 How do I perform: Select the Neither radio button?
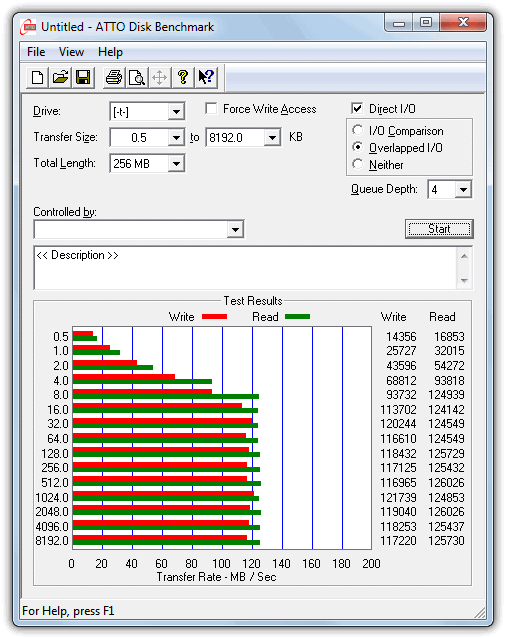pyautogui.click(x=357, y=164)
